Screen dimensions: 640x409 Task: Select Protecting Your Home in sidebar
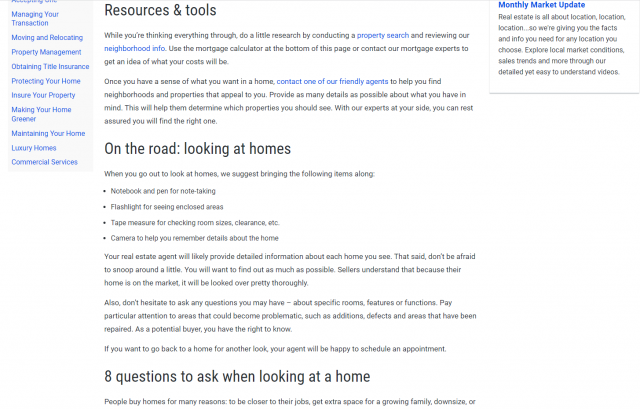click(x=46, y=81)
